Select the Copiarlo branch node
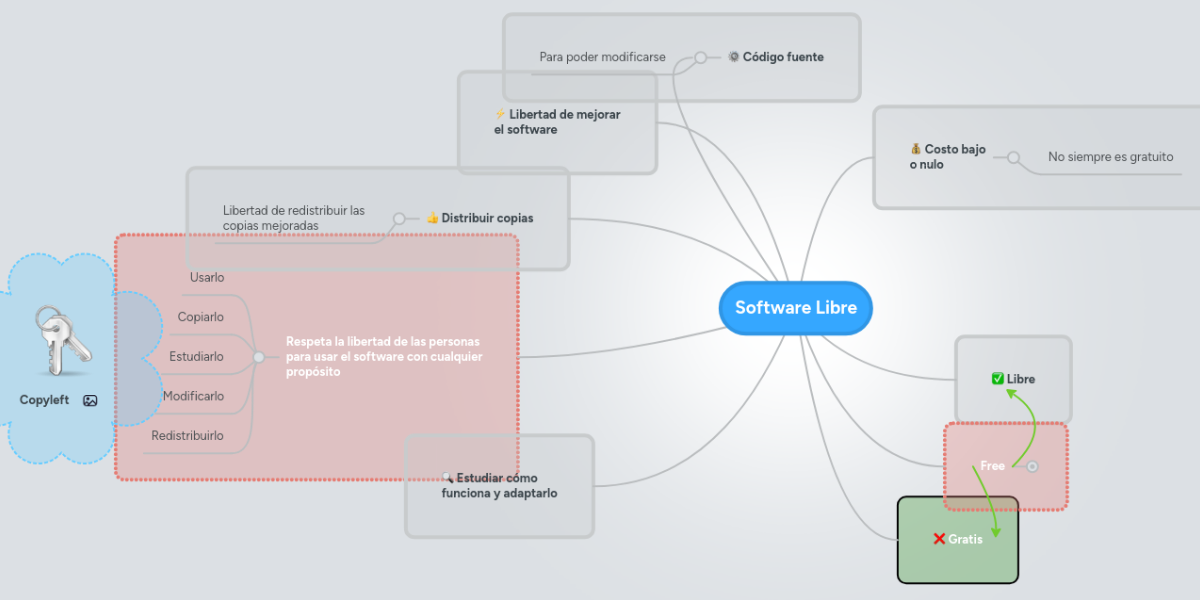The height and width of the screenshot is (600, 1200). (202, 316)
